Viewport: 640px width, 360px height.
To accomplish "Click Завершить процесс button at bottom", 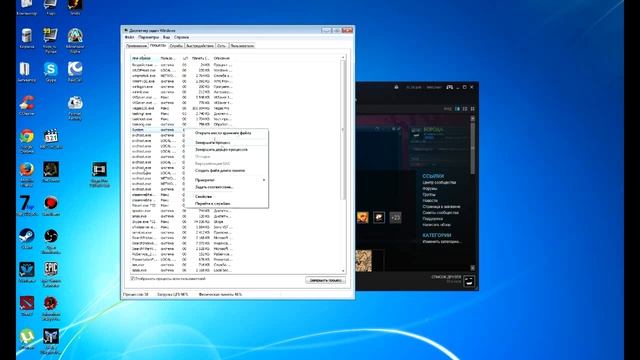I will (x=325, y=280).
